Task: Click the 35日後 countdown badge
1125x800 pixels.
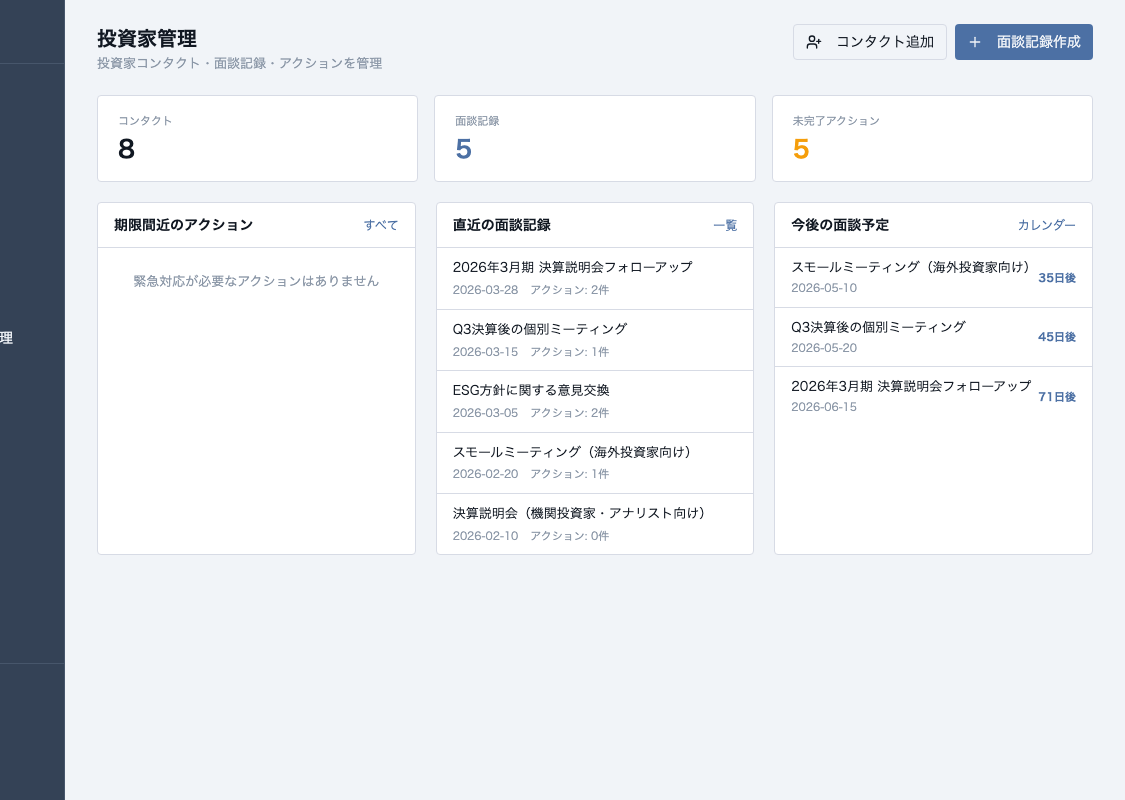Action: [1057, 278]
